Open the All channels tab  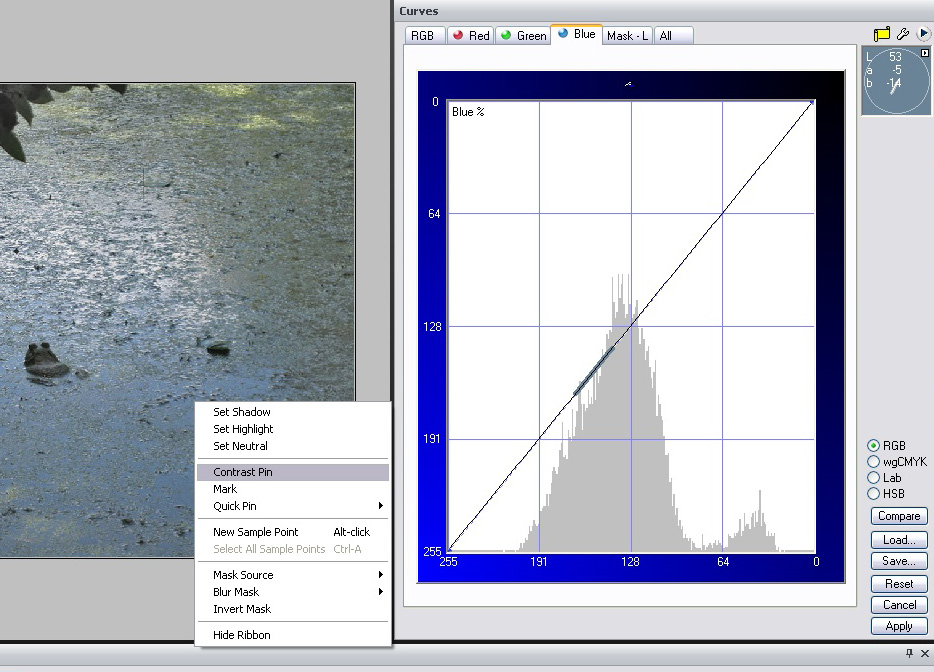tap(673, 36)
